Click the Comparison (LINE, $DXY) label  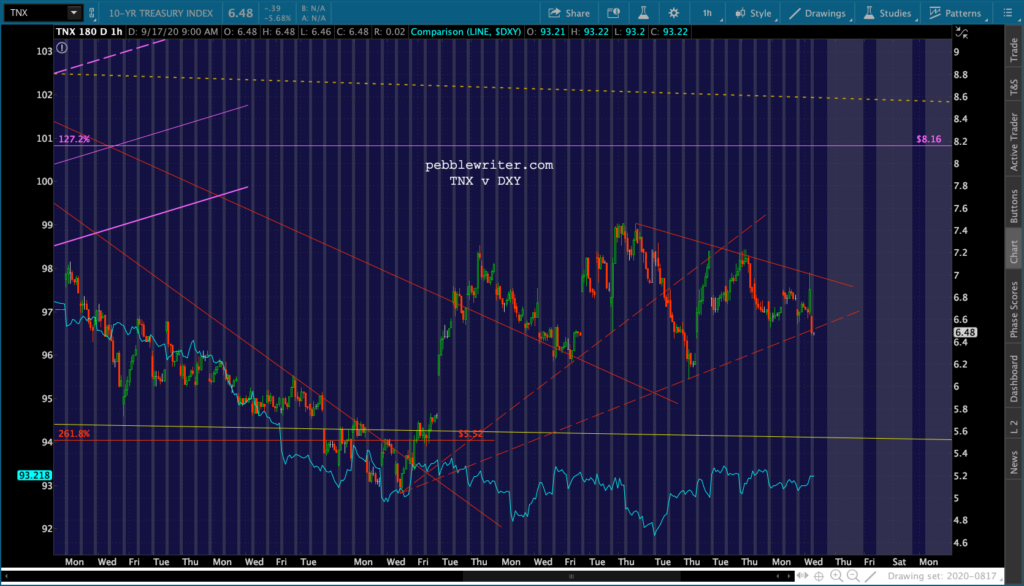tap(466, 31)
